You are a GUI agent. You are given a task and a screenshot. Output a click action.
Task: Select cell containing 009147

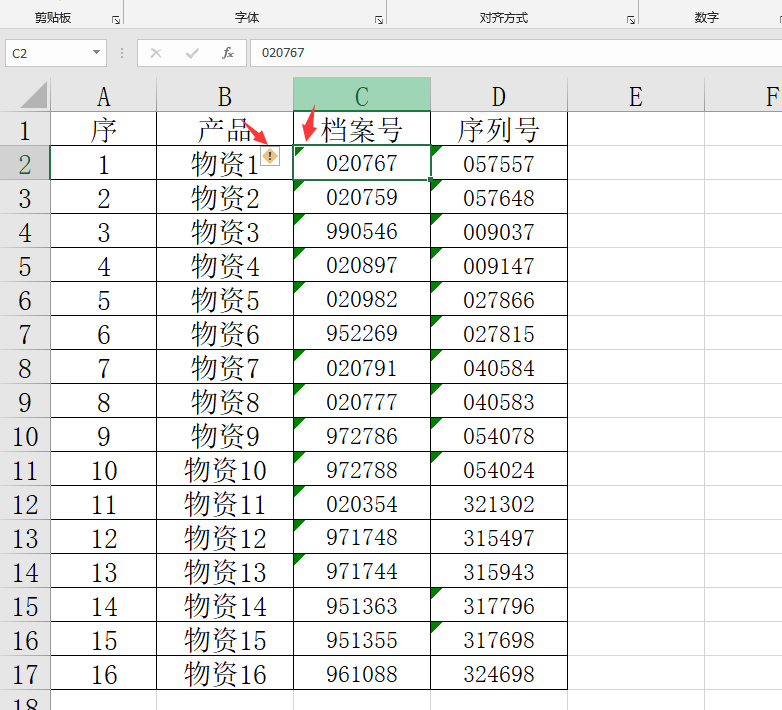pyautogui.click(x=499, y=265)
